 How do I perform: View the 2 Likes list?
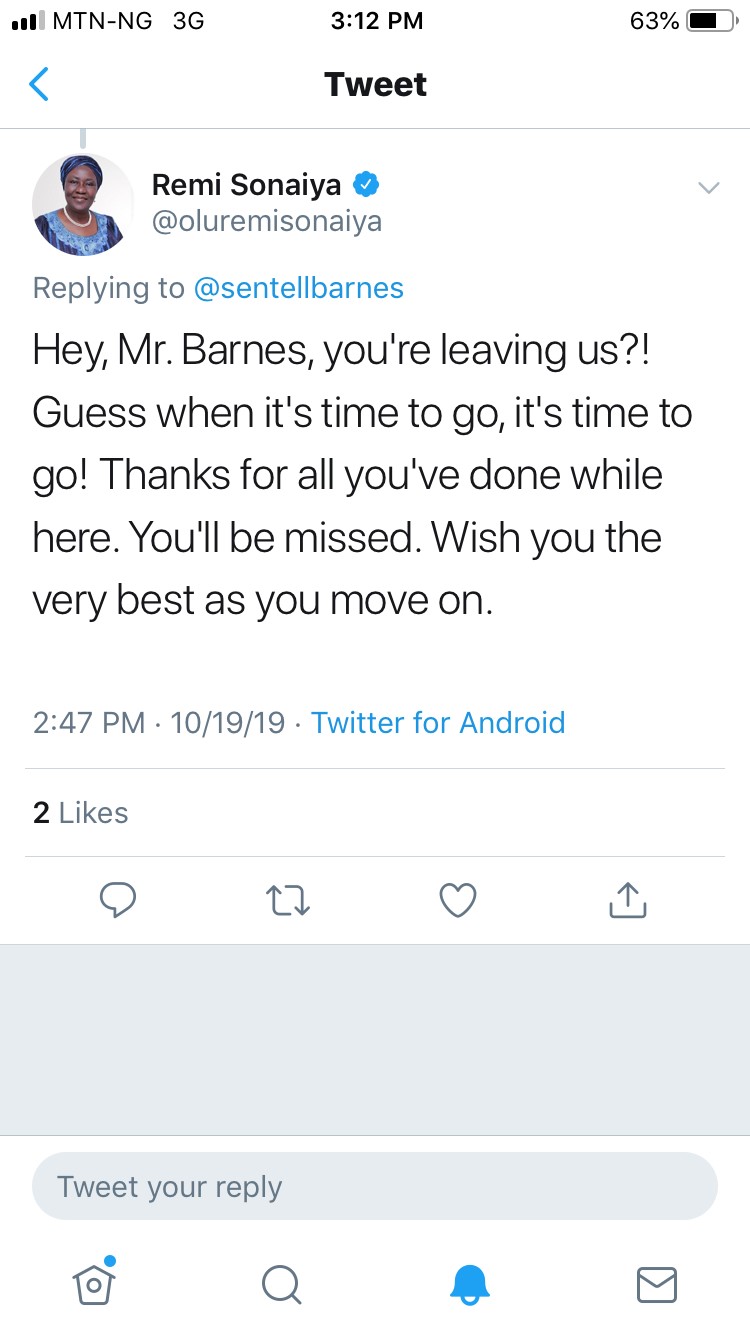coord(80,813)
